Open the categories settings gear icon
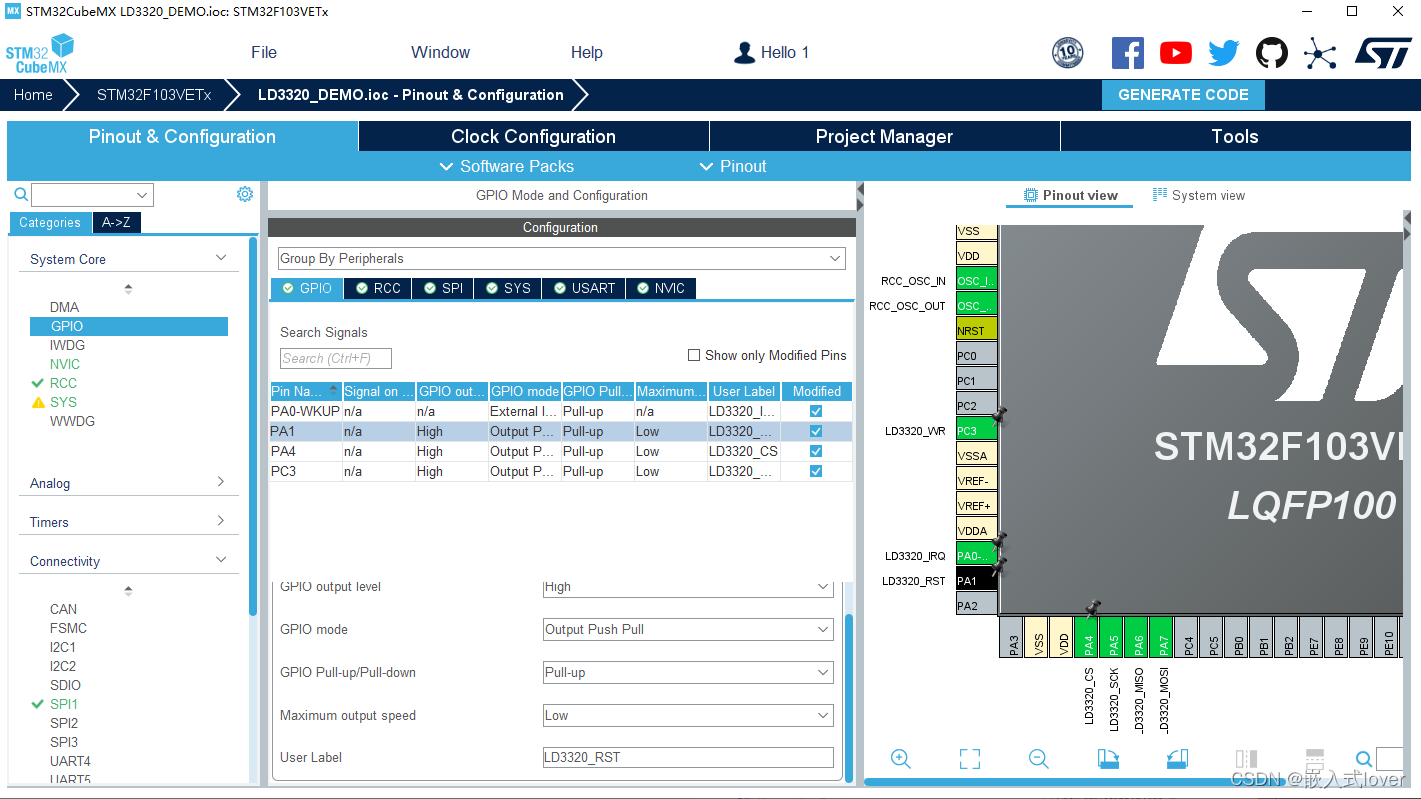Image resolution: width=1421 pixels, height=799 pixels. pos(245,194)
